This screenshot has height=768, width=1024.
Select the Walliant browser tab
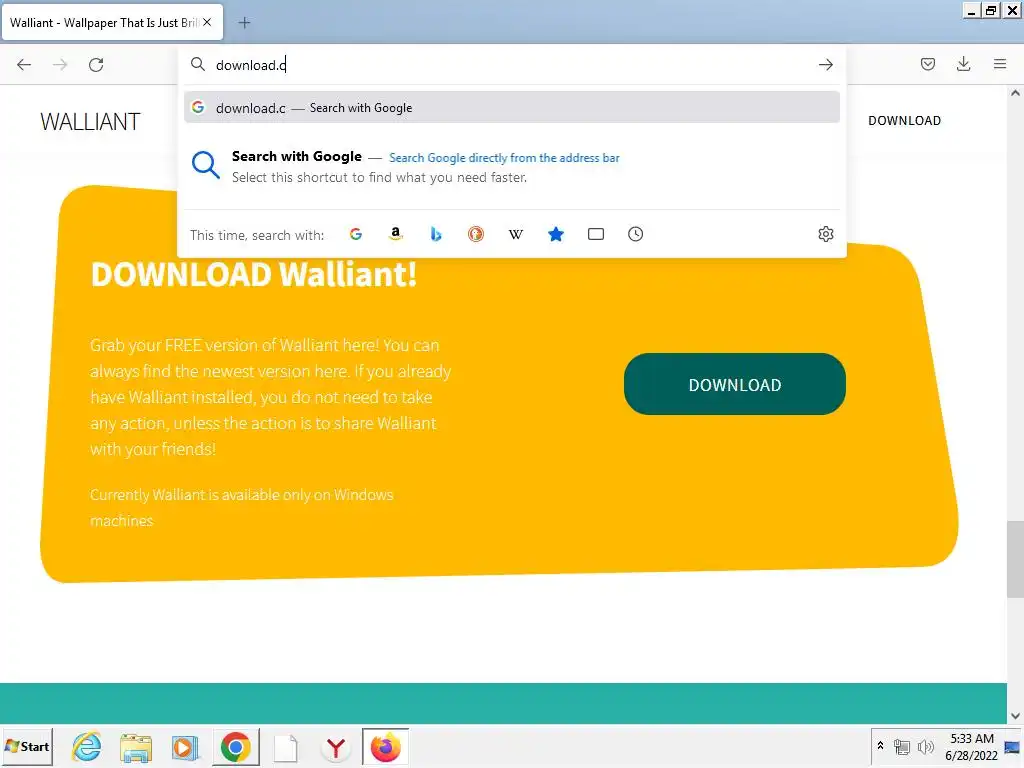112,22
